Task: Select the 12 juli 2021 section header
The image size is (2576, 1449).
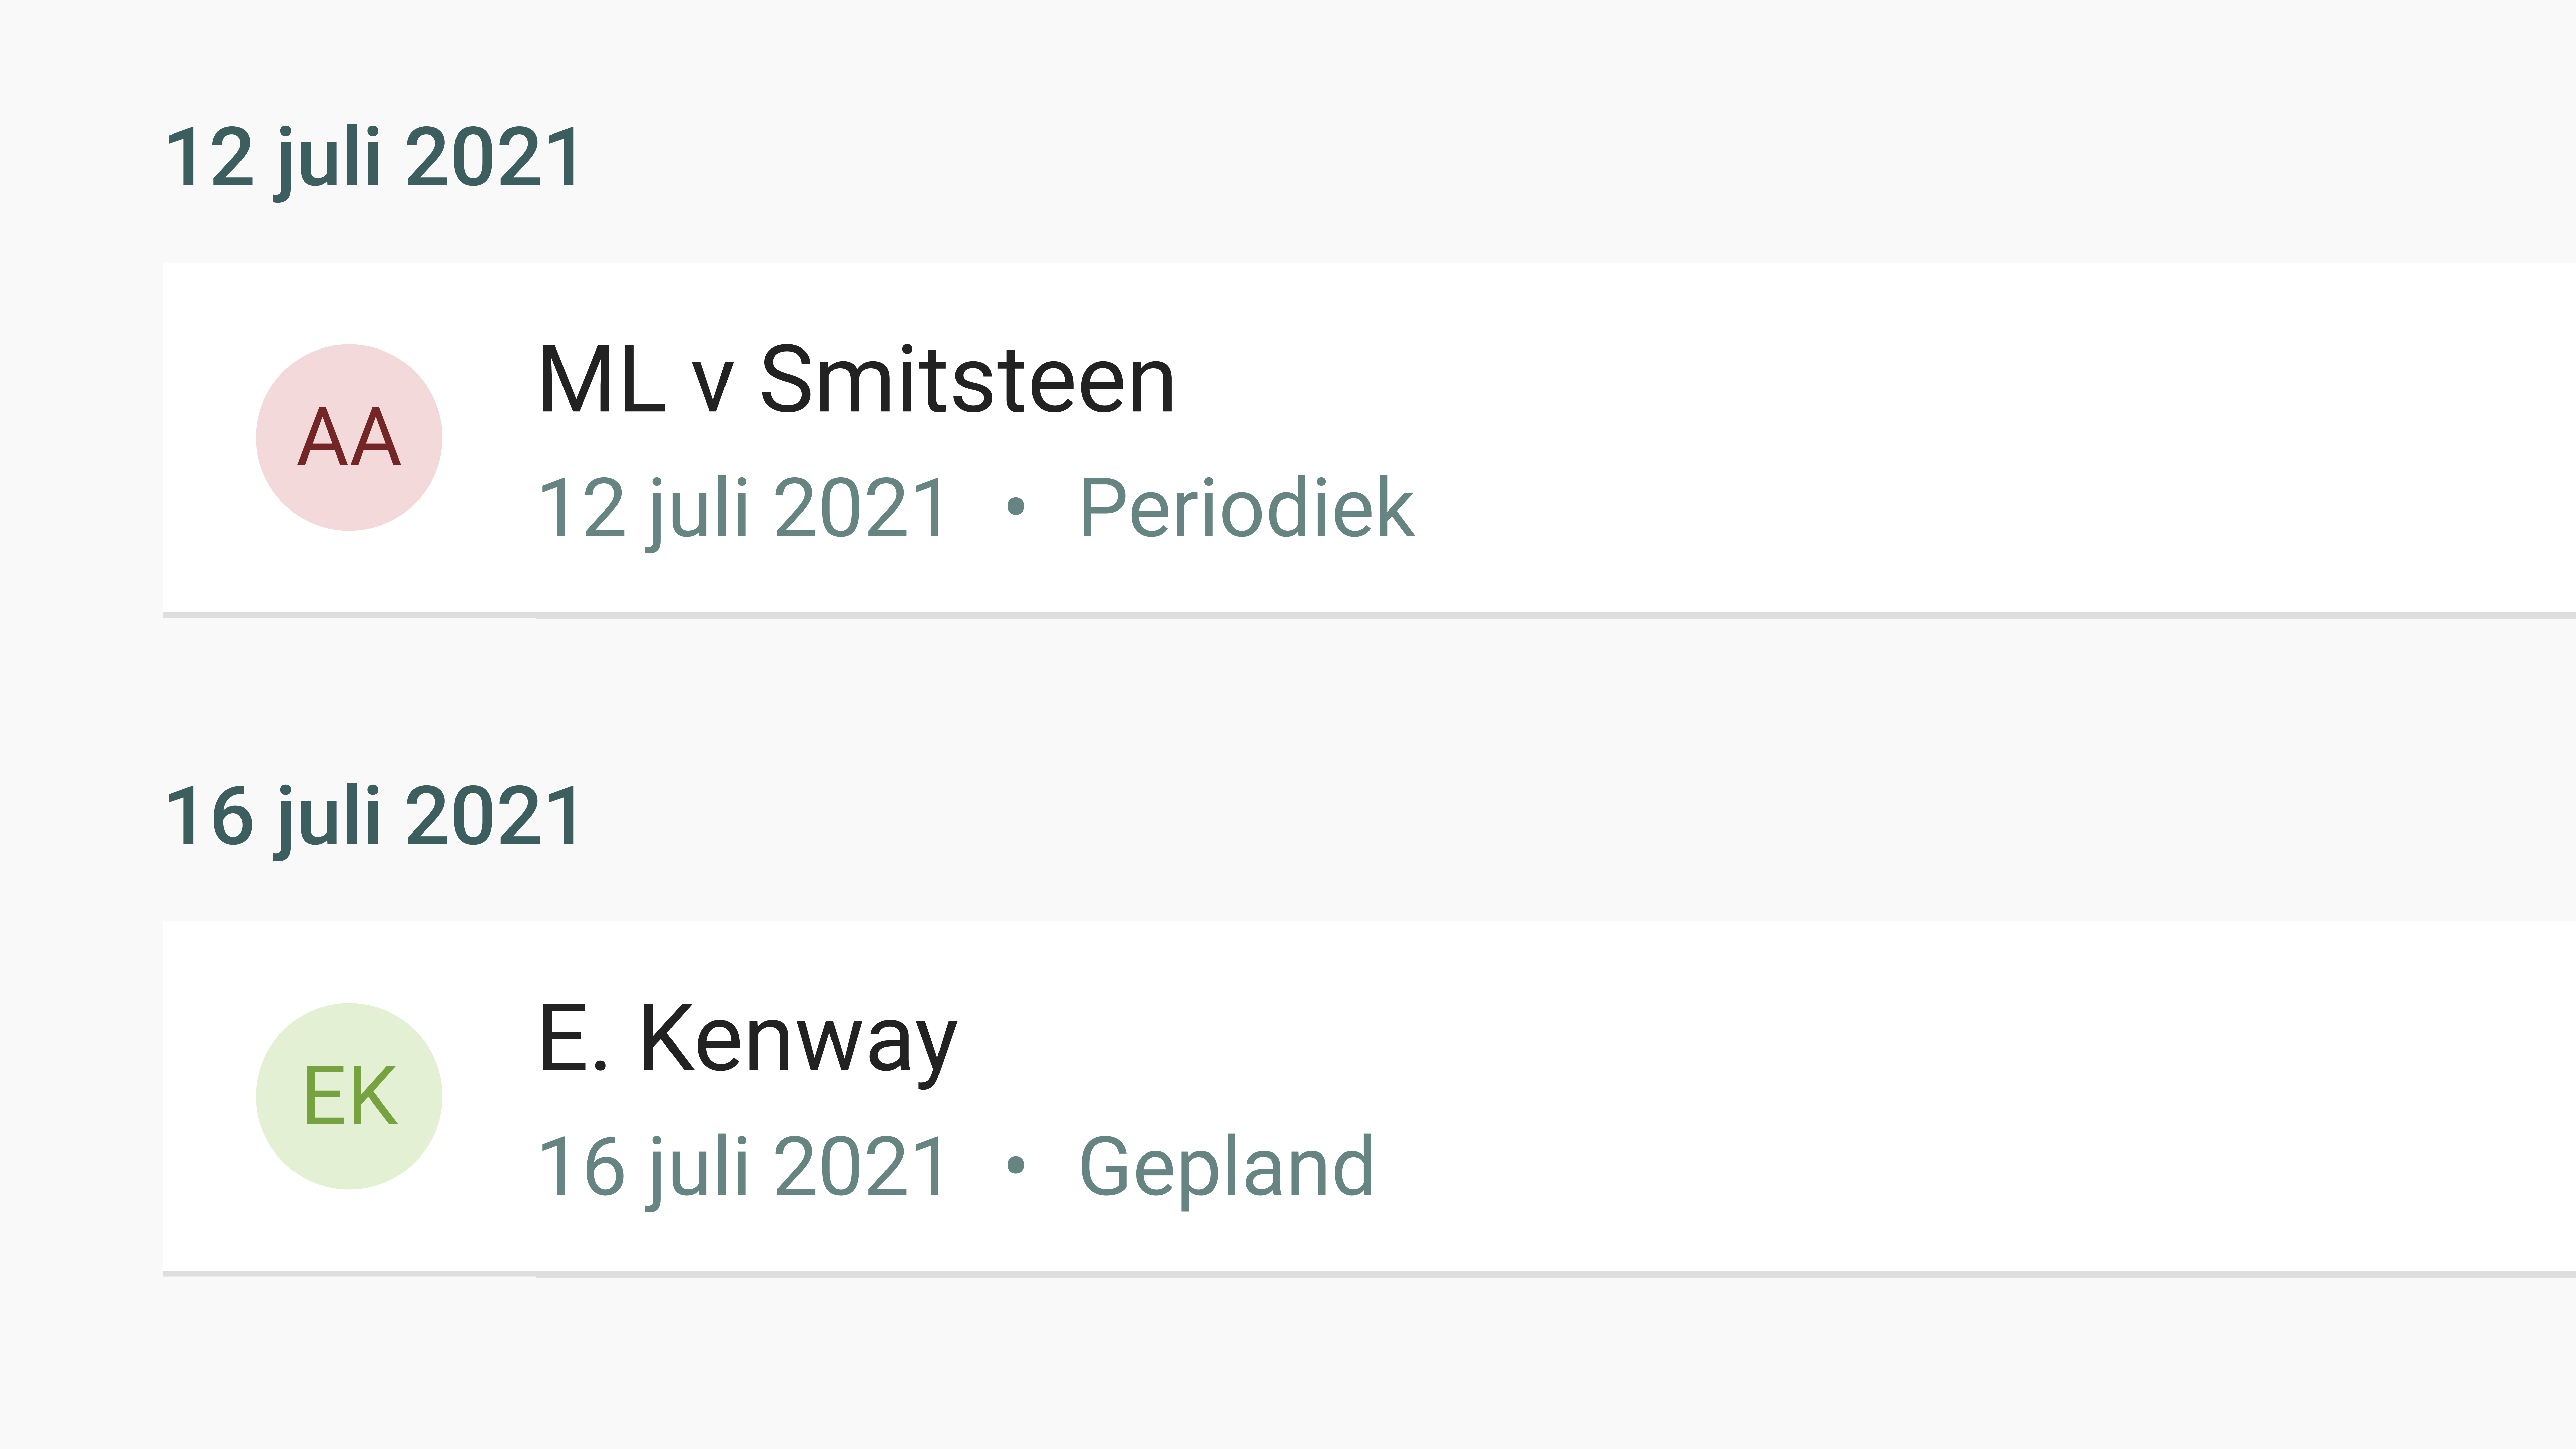Action: tap(373, 158)
